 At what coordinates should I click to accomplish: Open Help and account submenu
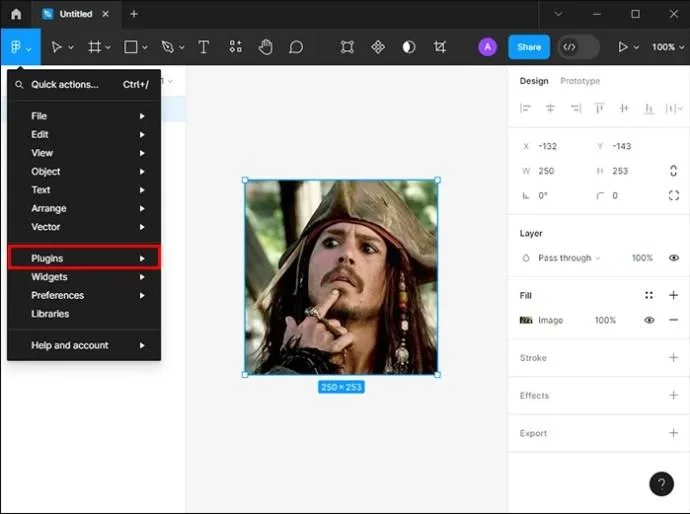click(x=84, y=345)
